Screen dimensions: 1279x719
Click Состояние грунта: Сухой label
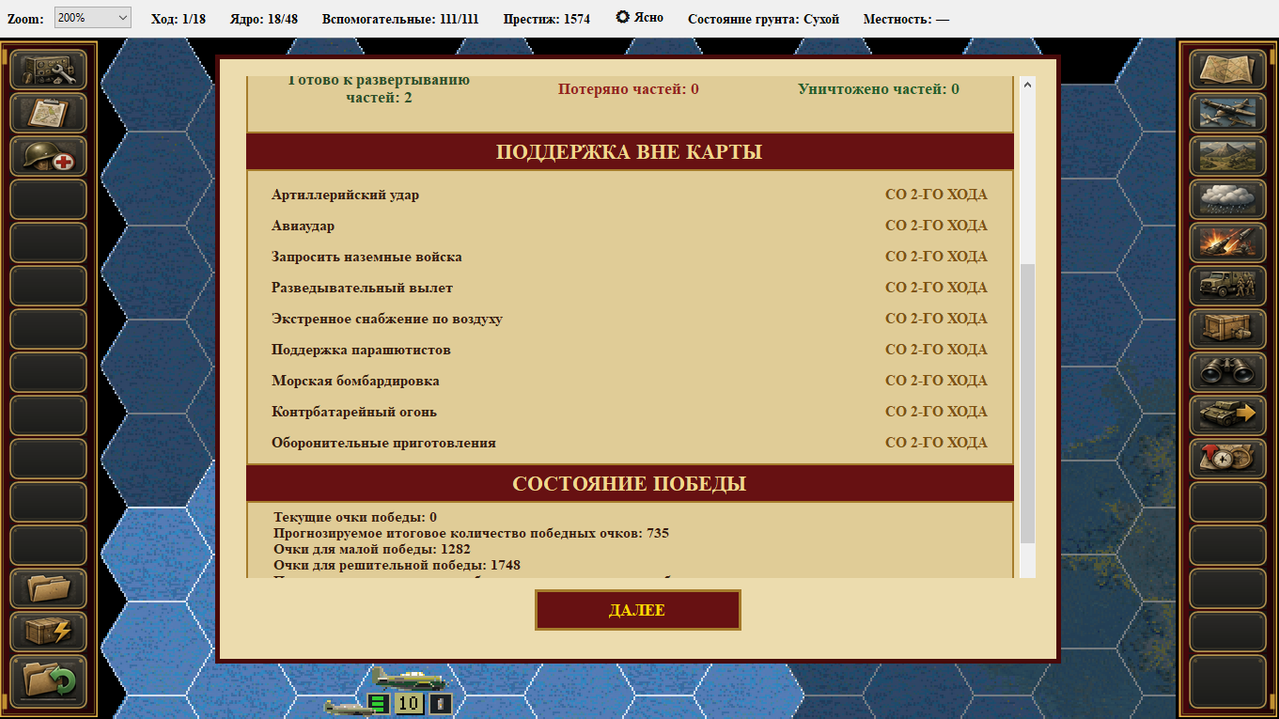(763, 19)
